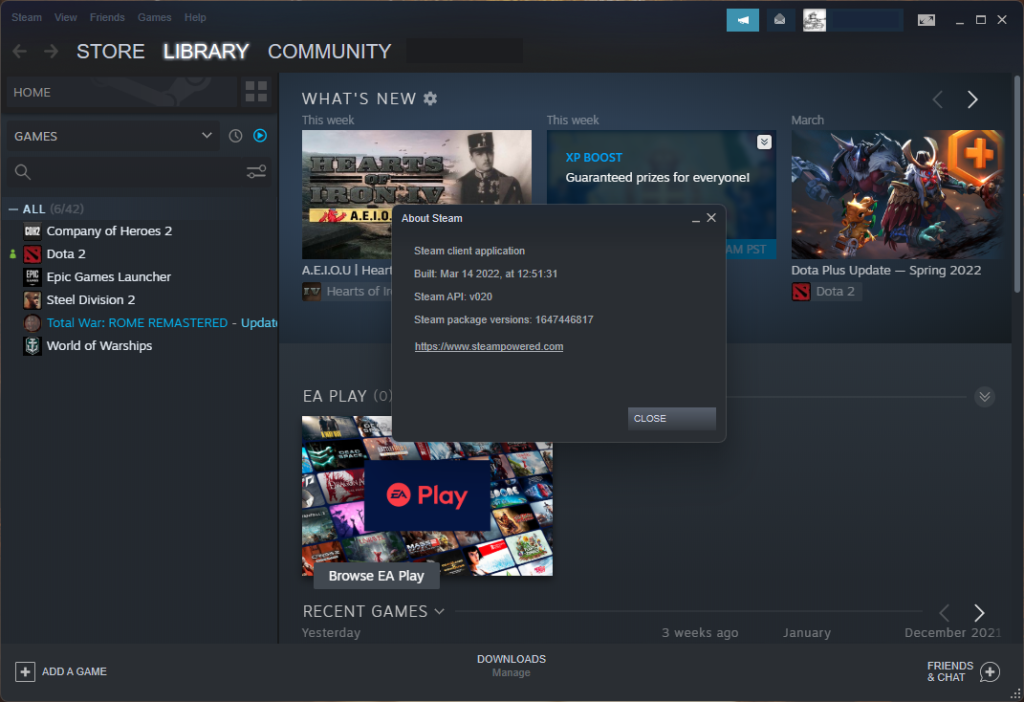Click the main content vertical scrollbar
This screenshot has width=1024, height=702.
coord(1017,184)
